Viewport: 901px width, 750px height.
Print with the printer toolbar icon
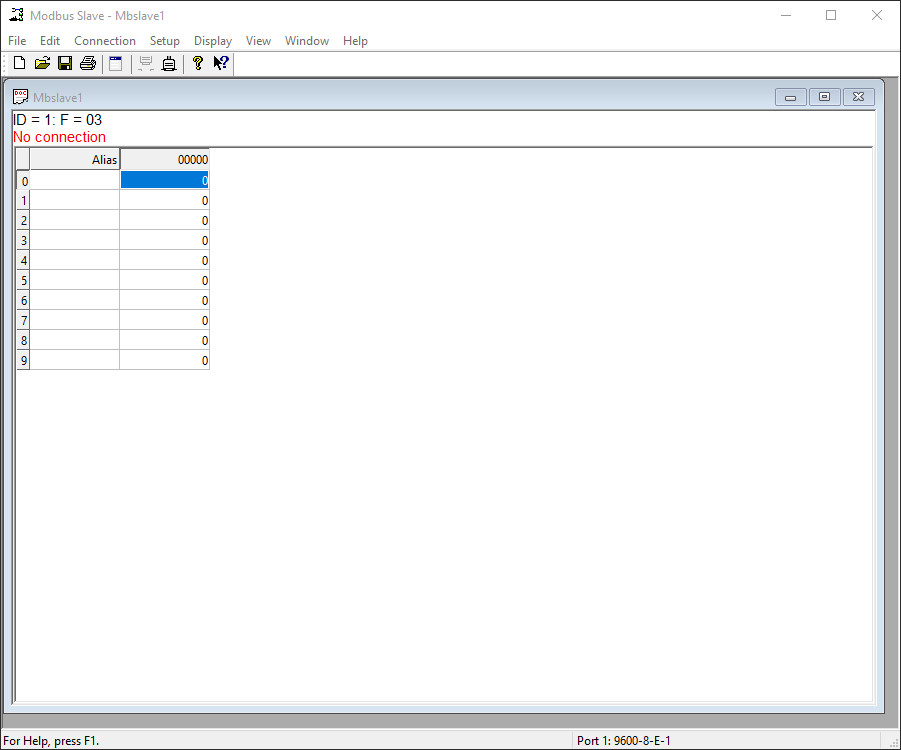(88, 63)
